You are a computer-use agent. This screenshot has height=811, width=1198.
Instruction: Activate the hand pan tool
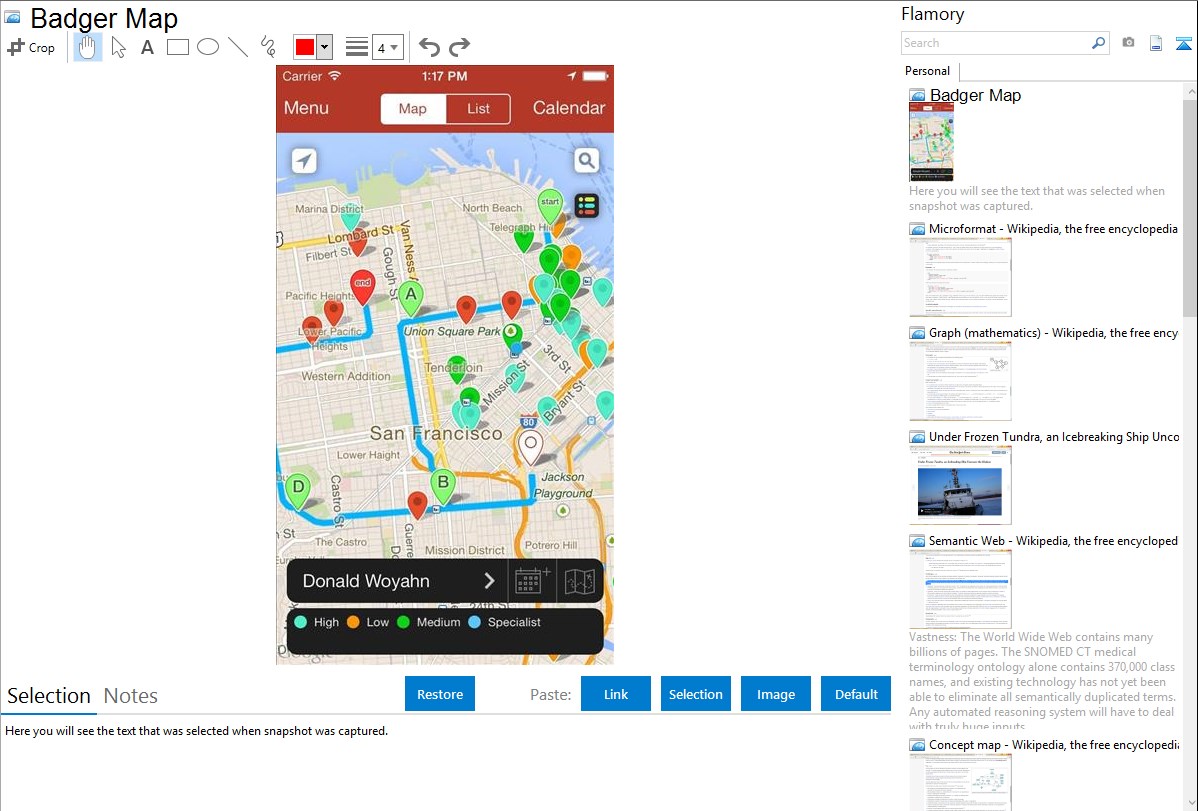pos(88,47)
